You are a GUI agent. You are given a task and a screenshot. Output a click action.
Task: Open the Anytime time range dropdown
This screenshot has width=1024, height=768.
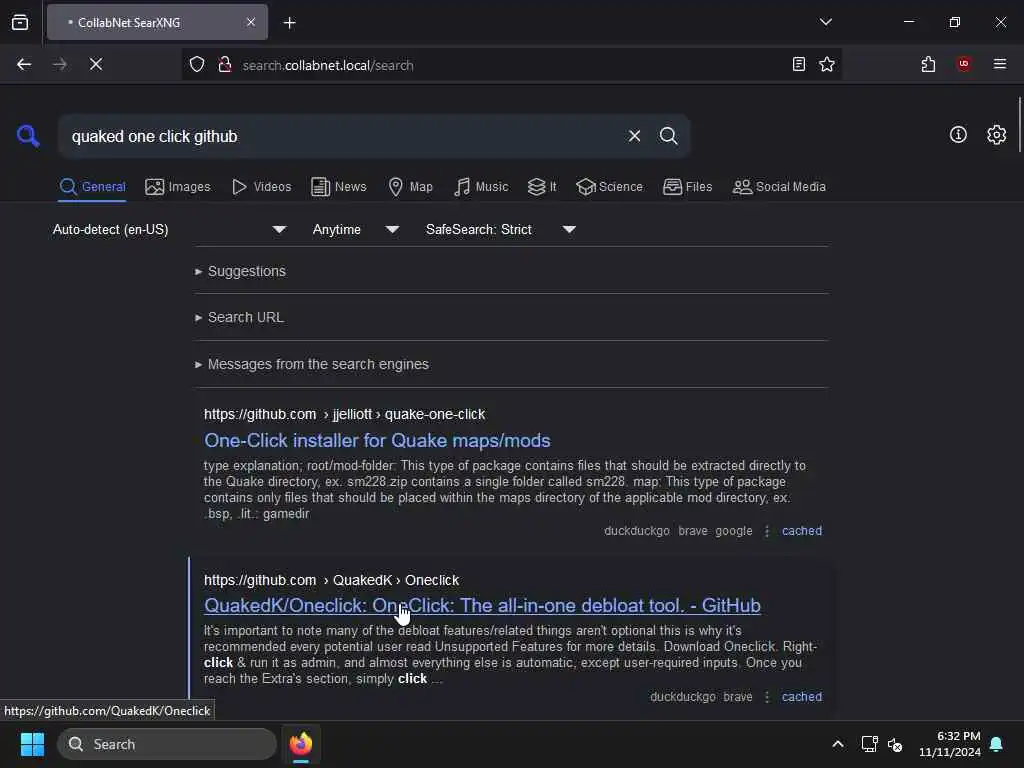[x=356, y=229]
